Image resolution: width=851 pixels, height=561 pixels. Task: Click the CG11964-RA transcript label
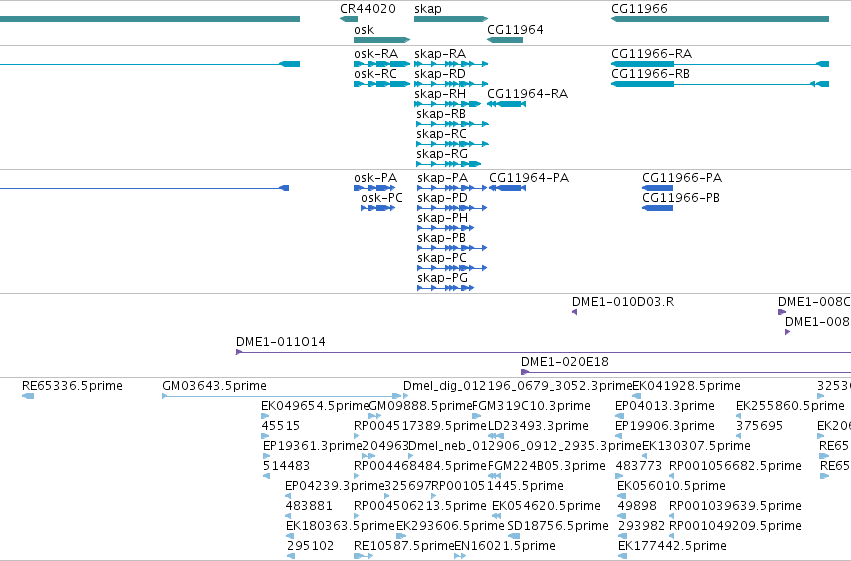pyautogui.click(x=528, y=94)
